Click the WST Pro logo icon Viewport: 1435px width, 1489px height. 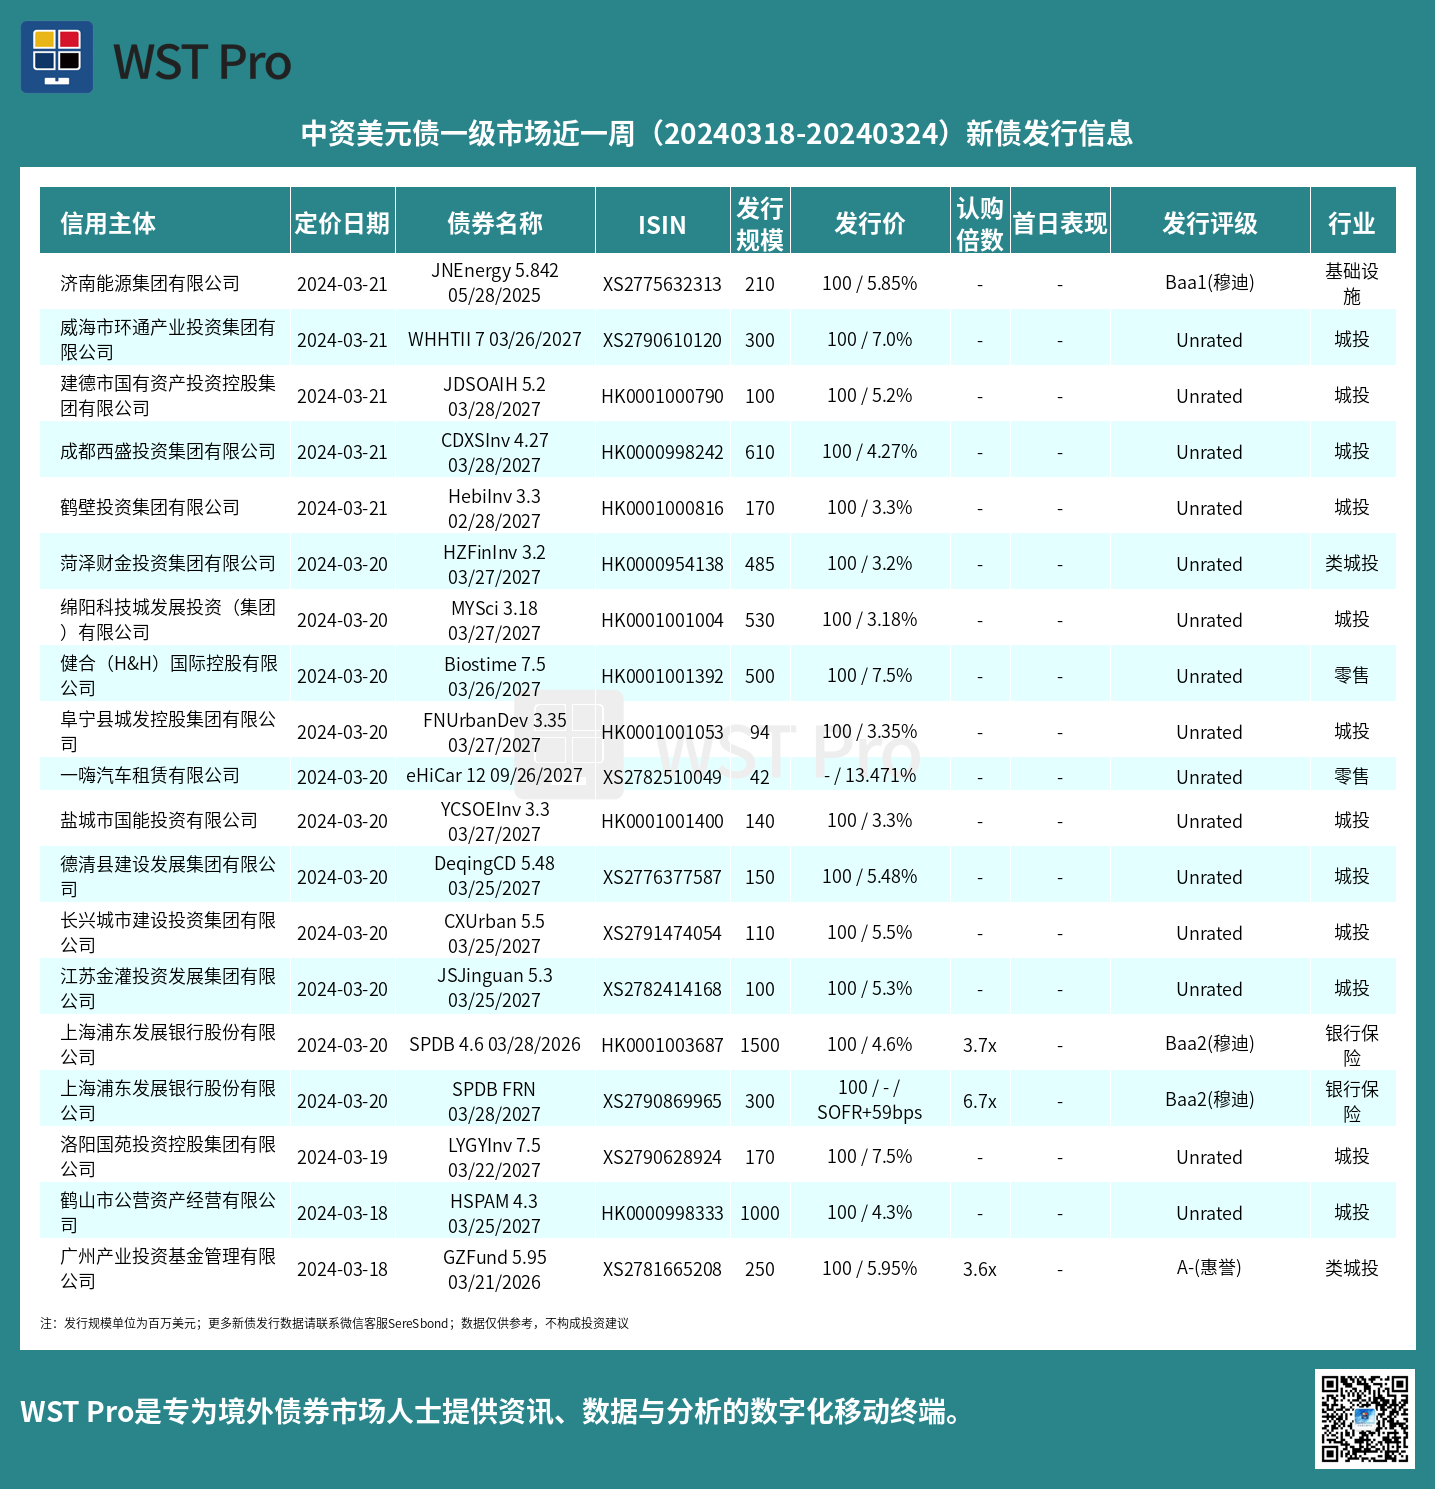57,57
